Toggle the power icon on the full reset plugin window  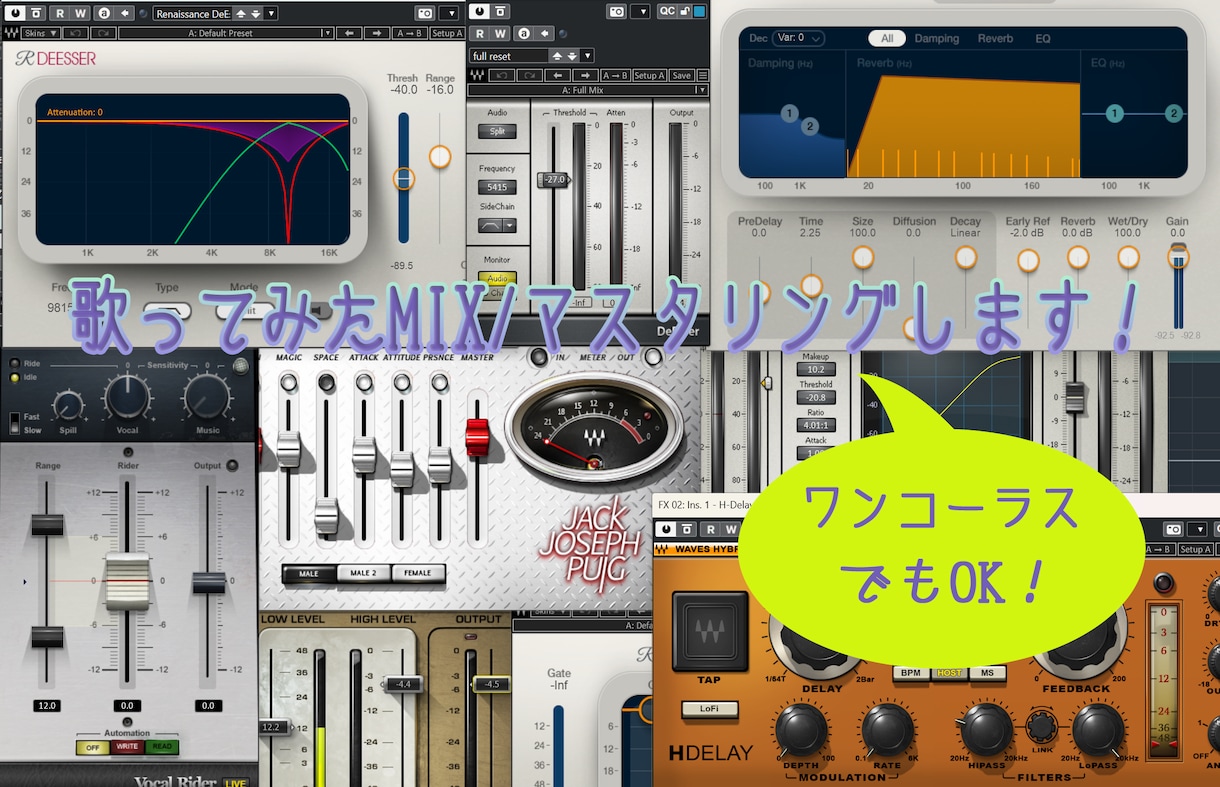[x=479, y=11]
